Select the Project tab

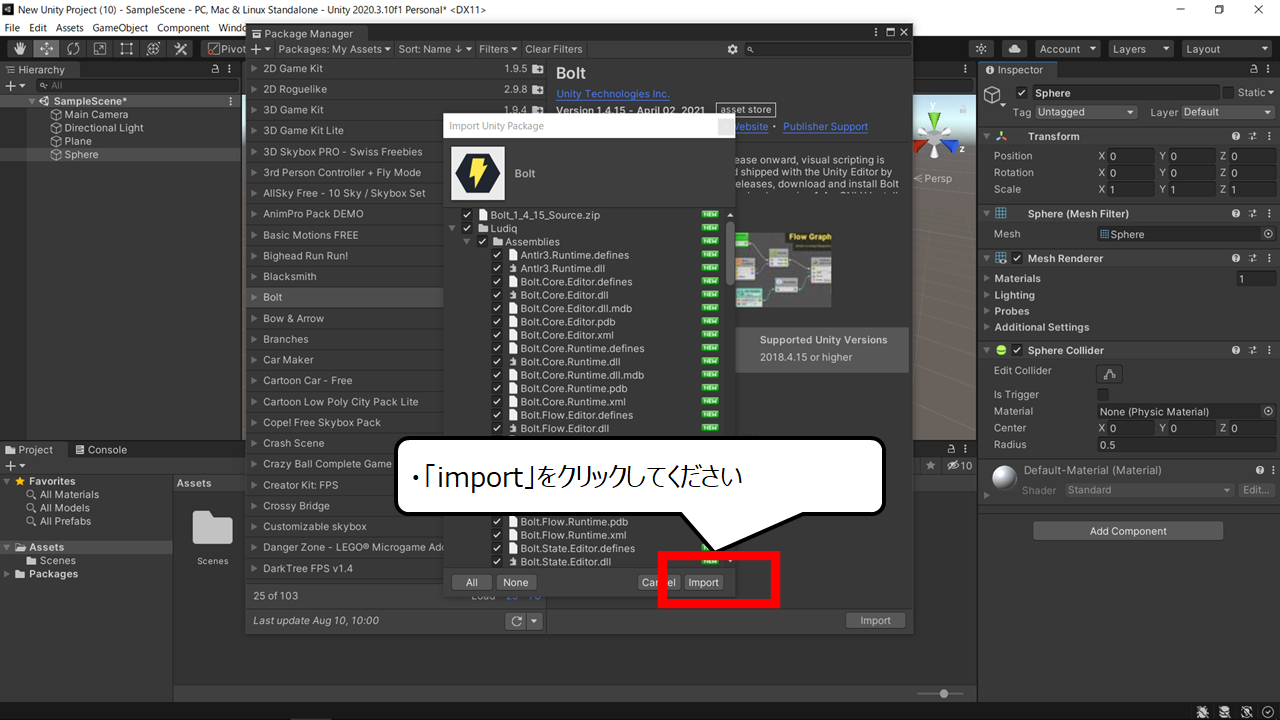pos(30,450)
